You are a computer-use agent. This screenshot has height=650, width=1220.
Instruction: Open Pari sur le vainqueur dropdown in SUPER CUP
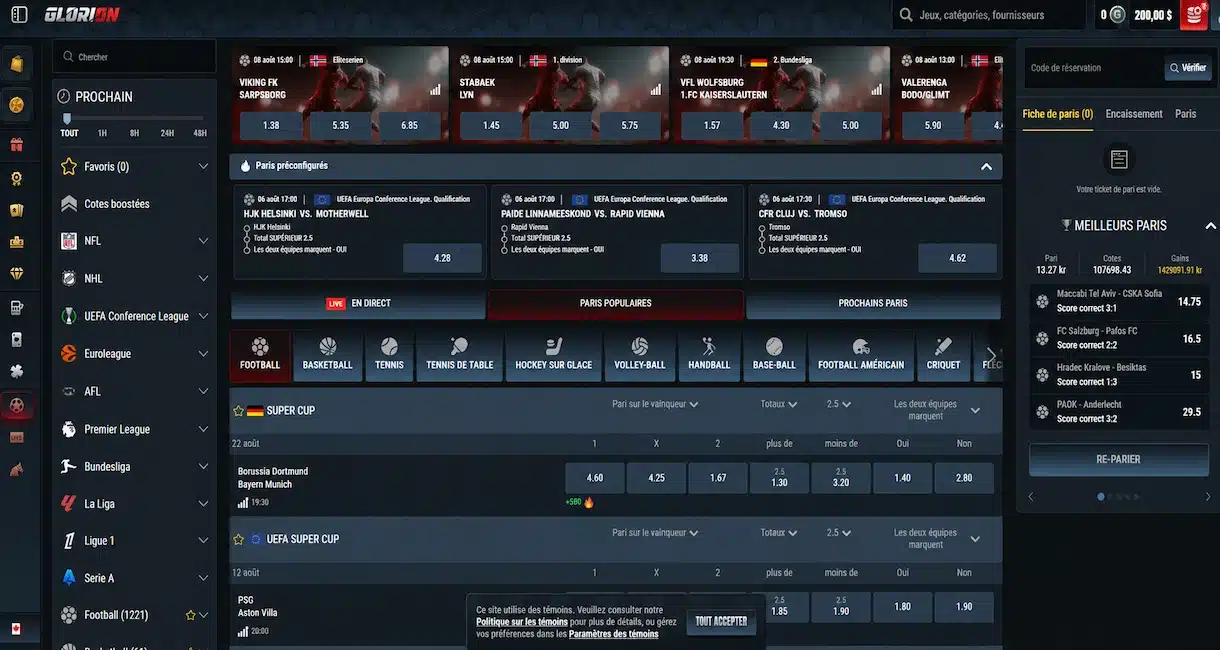(x=655, y=405)
